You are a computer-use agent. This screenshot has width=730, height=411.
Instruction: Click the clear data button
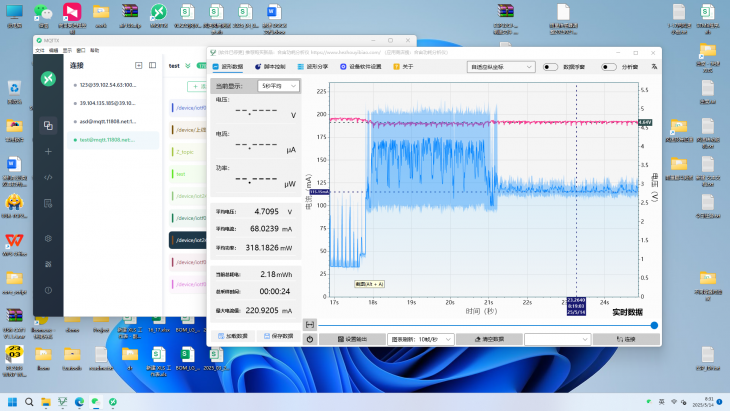489,339
